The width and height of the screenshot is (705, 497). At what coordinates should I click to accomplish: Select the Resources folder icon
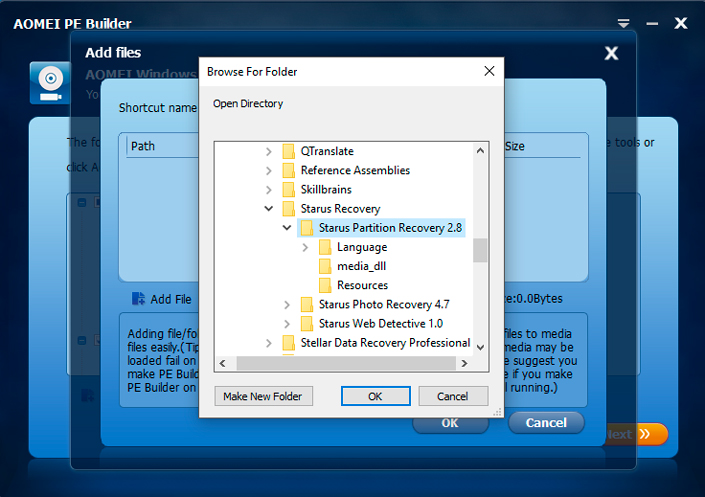click(x=325, y=285)
